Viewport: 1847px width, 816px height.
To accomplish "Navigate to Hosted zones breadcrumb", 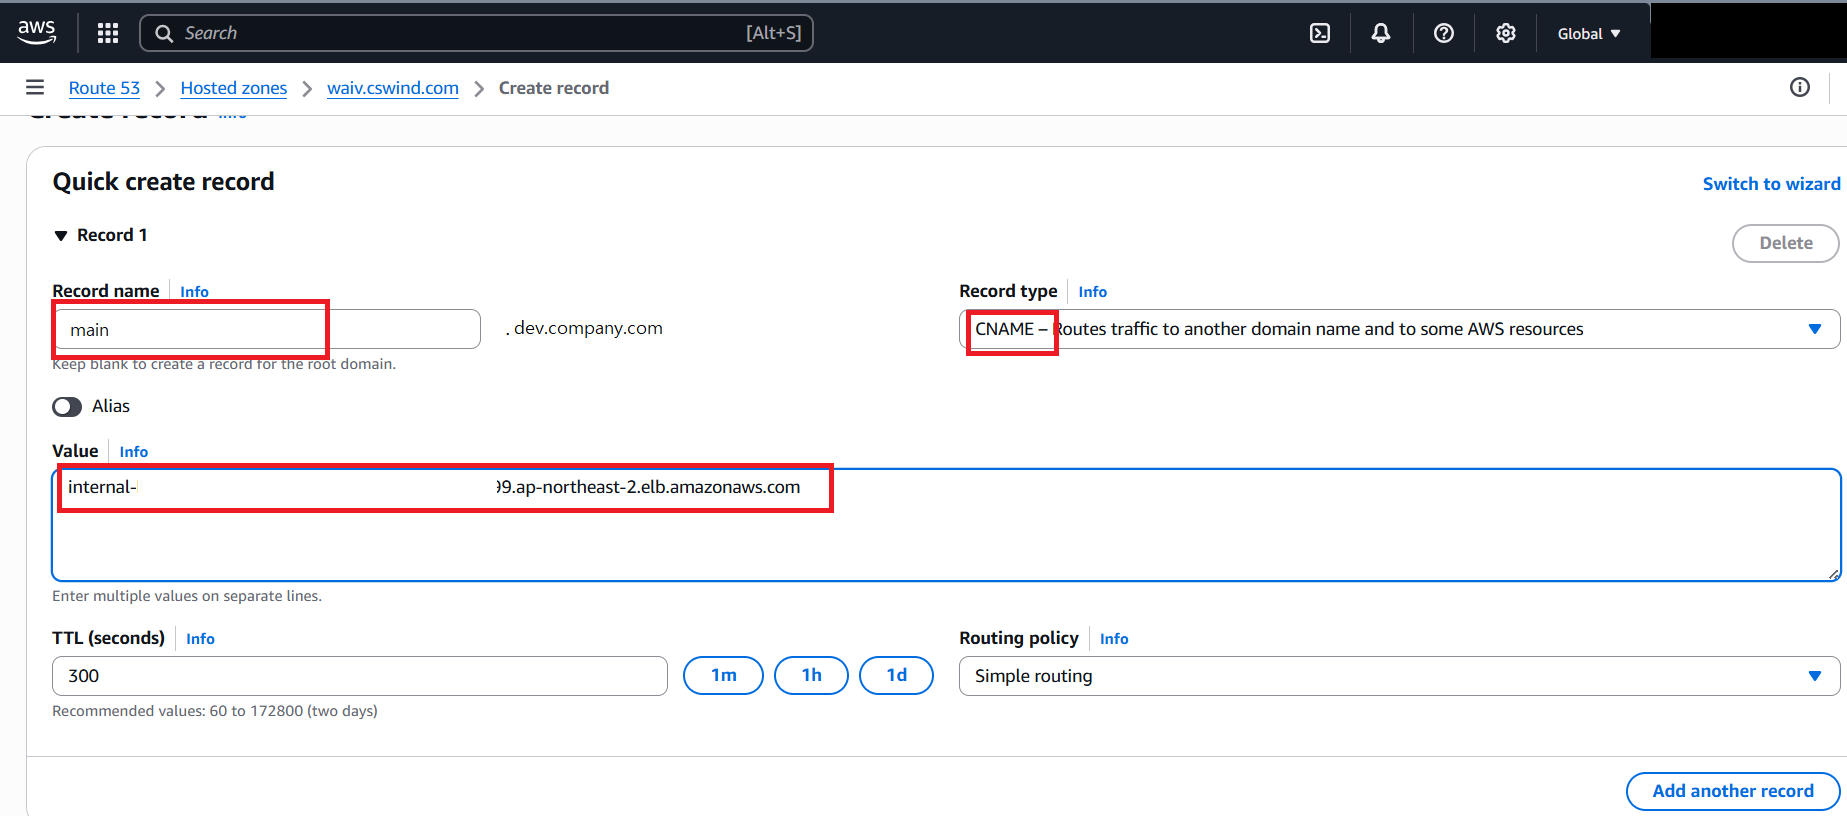I will click(x=233, y=88).
